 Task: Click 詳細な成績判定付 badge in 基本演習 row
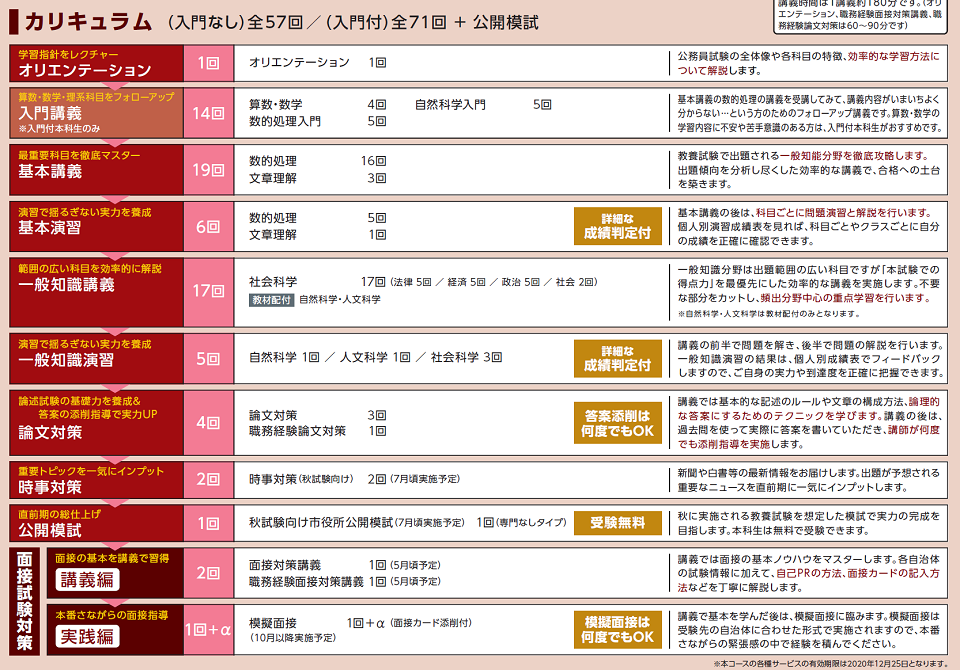pos(617,226)
